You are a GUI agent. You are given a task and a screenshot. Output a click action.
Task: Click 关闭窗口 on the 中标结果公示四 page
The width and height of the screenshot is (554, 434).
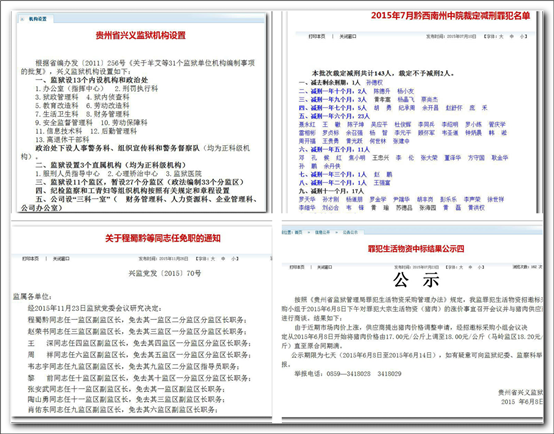click(x=324, y=267)
